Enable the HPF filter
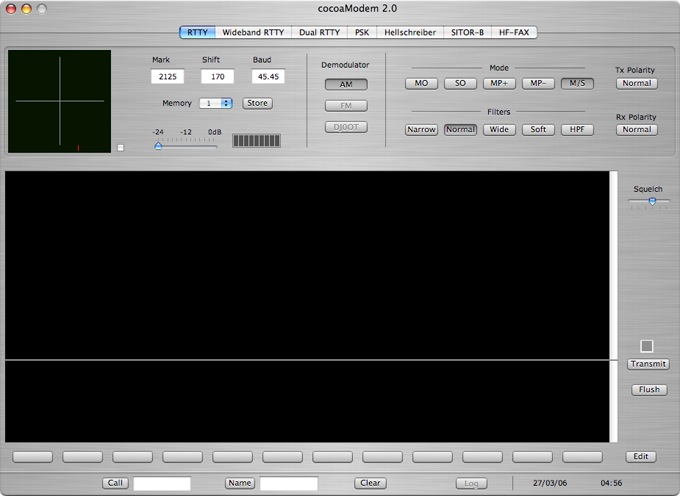Image resolution: width=680 pixels, height=496 pixels. pyautogui.click(x=577, y=130)
